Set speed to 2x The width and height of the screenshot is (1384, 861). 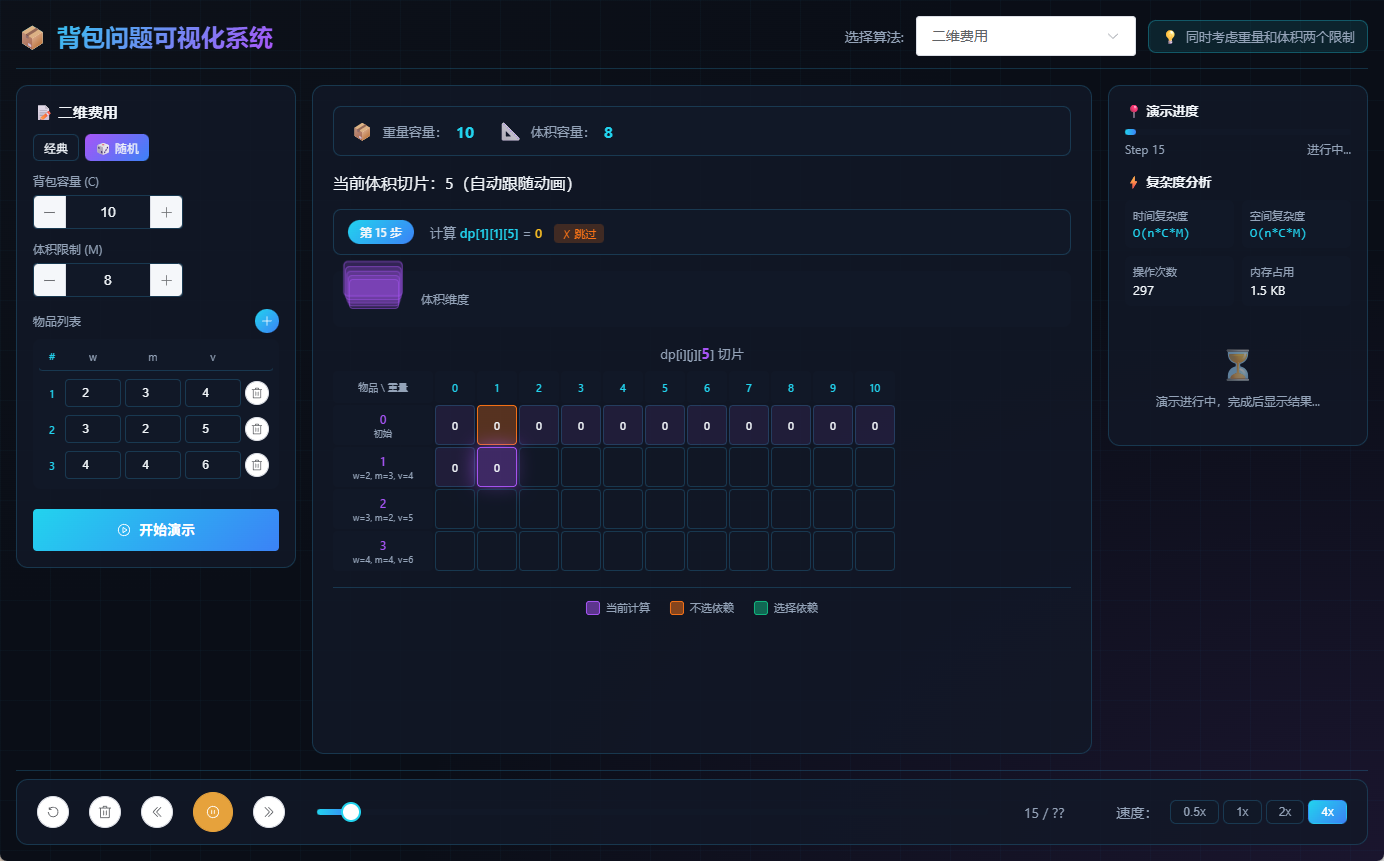[1285, 812]
